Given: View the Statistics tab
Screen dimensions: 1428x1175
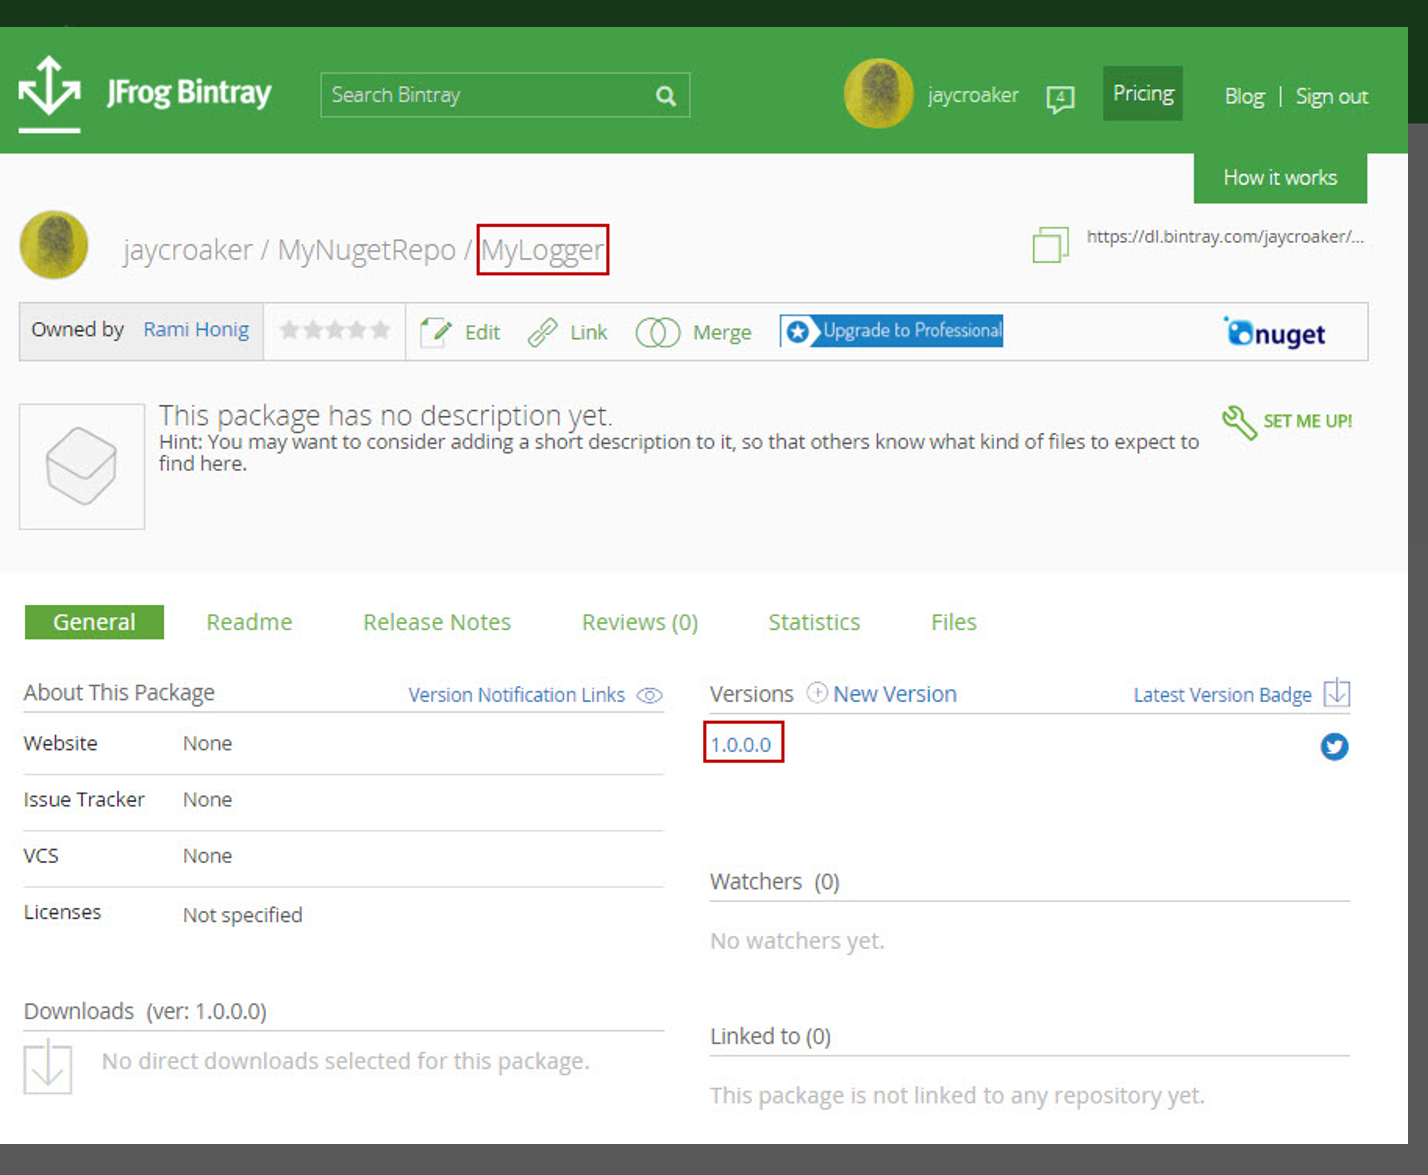Looking at the screenshot, I should (x=814, y=622).
